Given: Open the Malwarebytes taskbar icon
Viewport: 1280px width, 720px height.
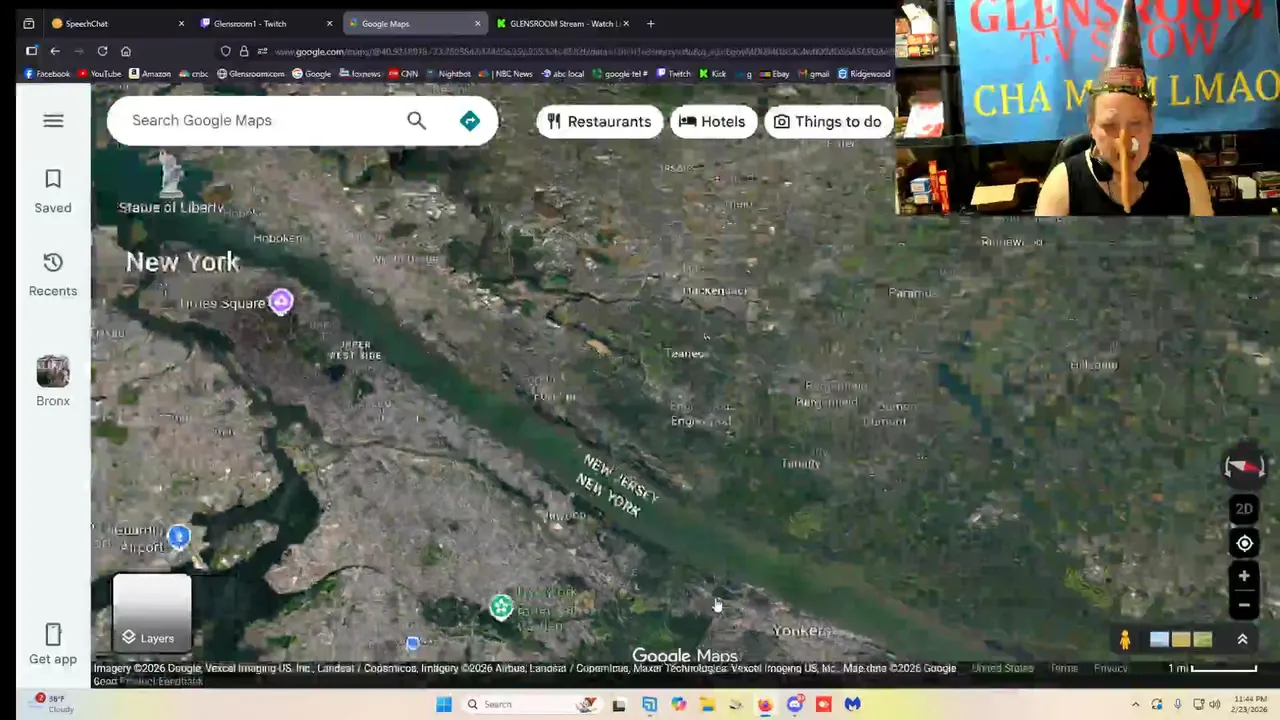Looking at the screenshot, I should click(852, 704).
